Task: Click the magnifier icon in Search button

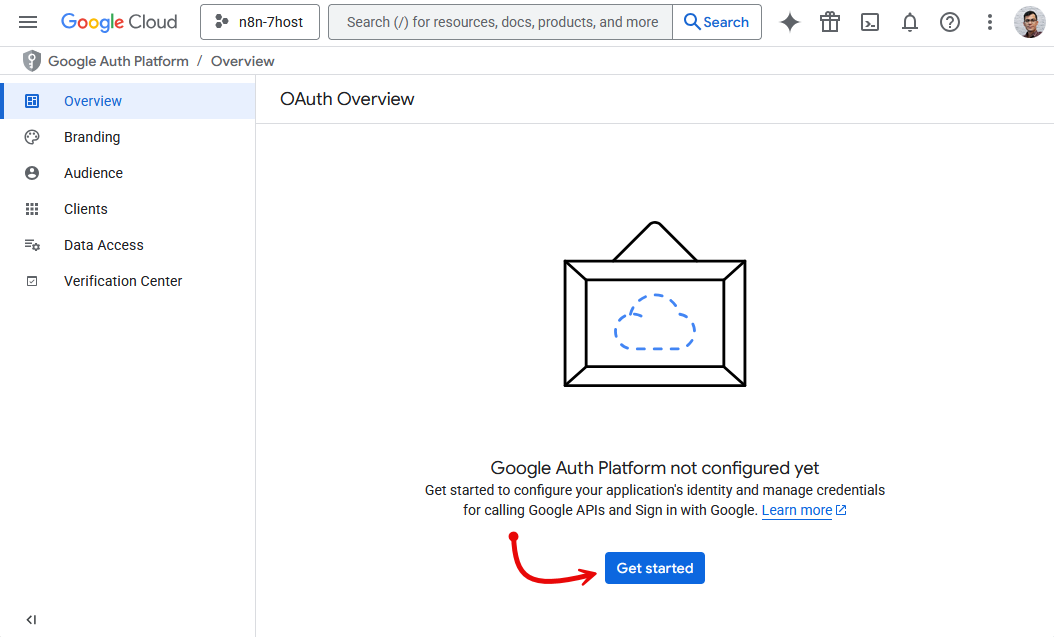Action: pos(692,22)
